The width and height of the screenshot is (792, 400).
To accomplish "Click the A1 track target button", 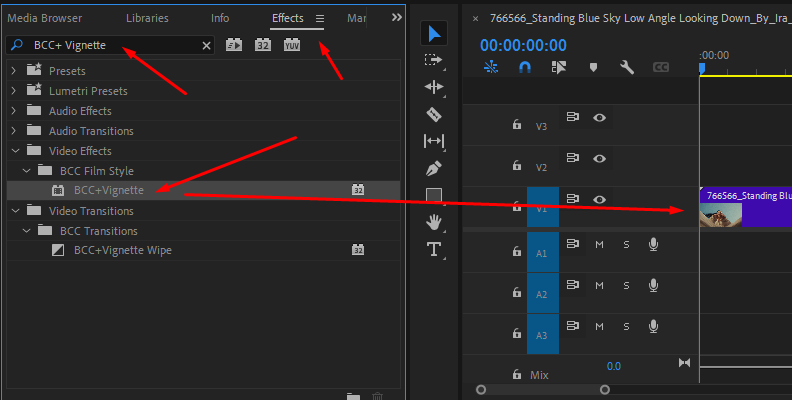I will (x=542, y=252).
